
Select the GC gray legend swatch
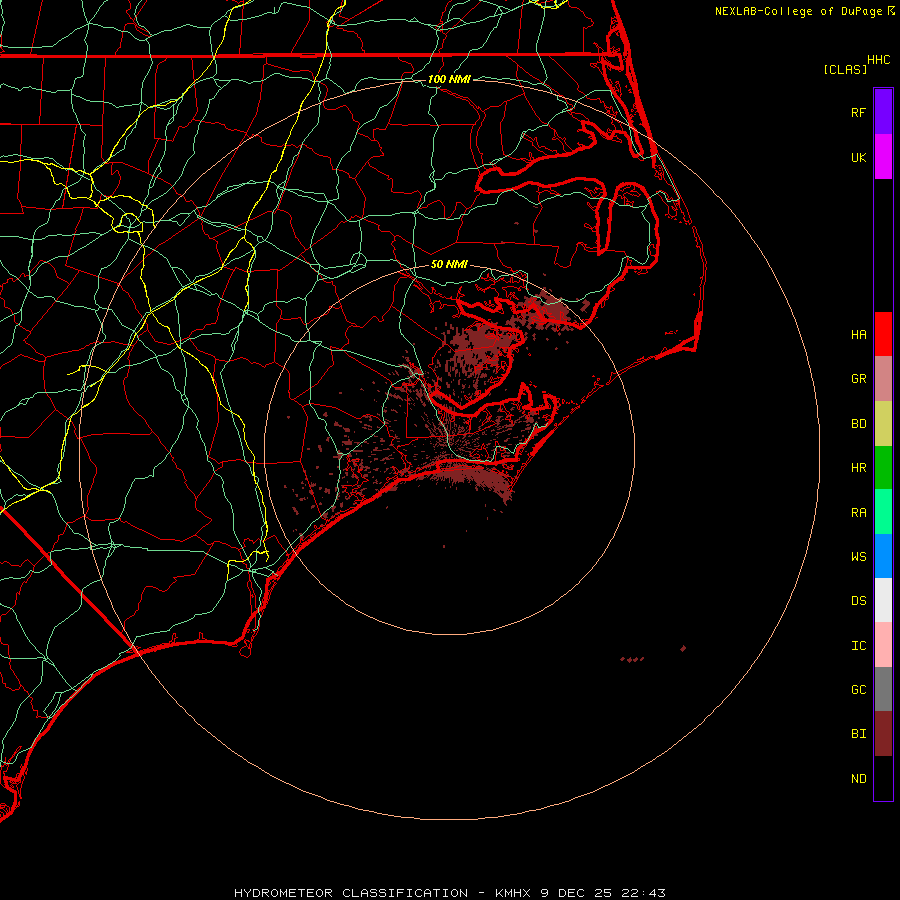883,689
